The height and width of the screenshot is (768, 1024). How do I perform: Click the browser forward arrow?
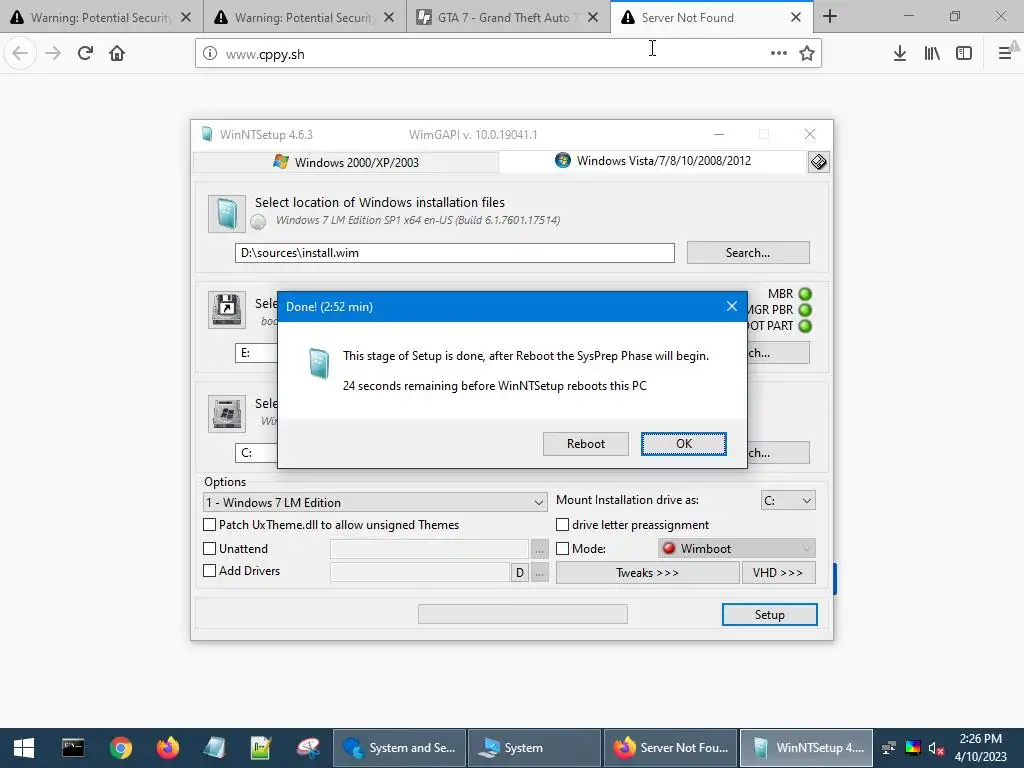(x=53, y=53)
